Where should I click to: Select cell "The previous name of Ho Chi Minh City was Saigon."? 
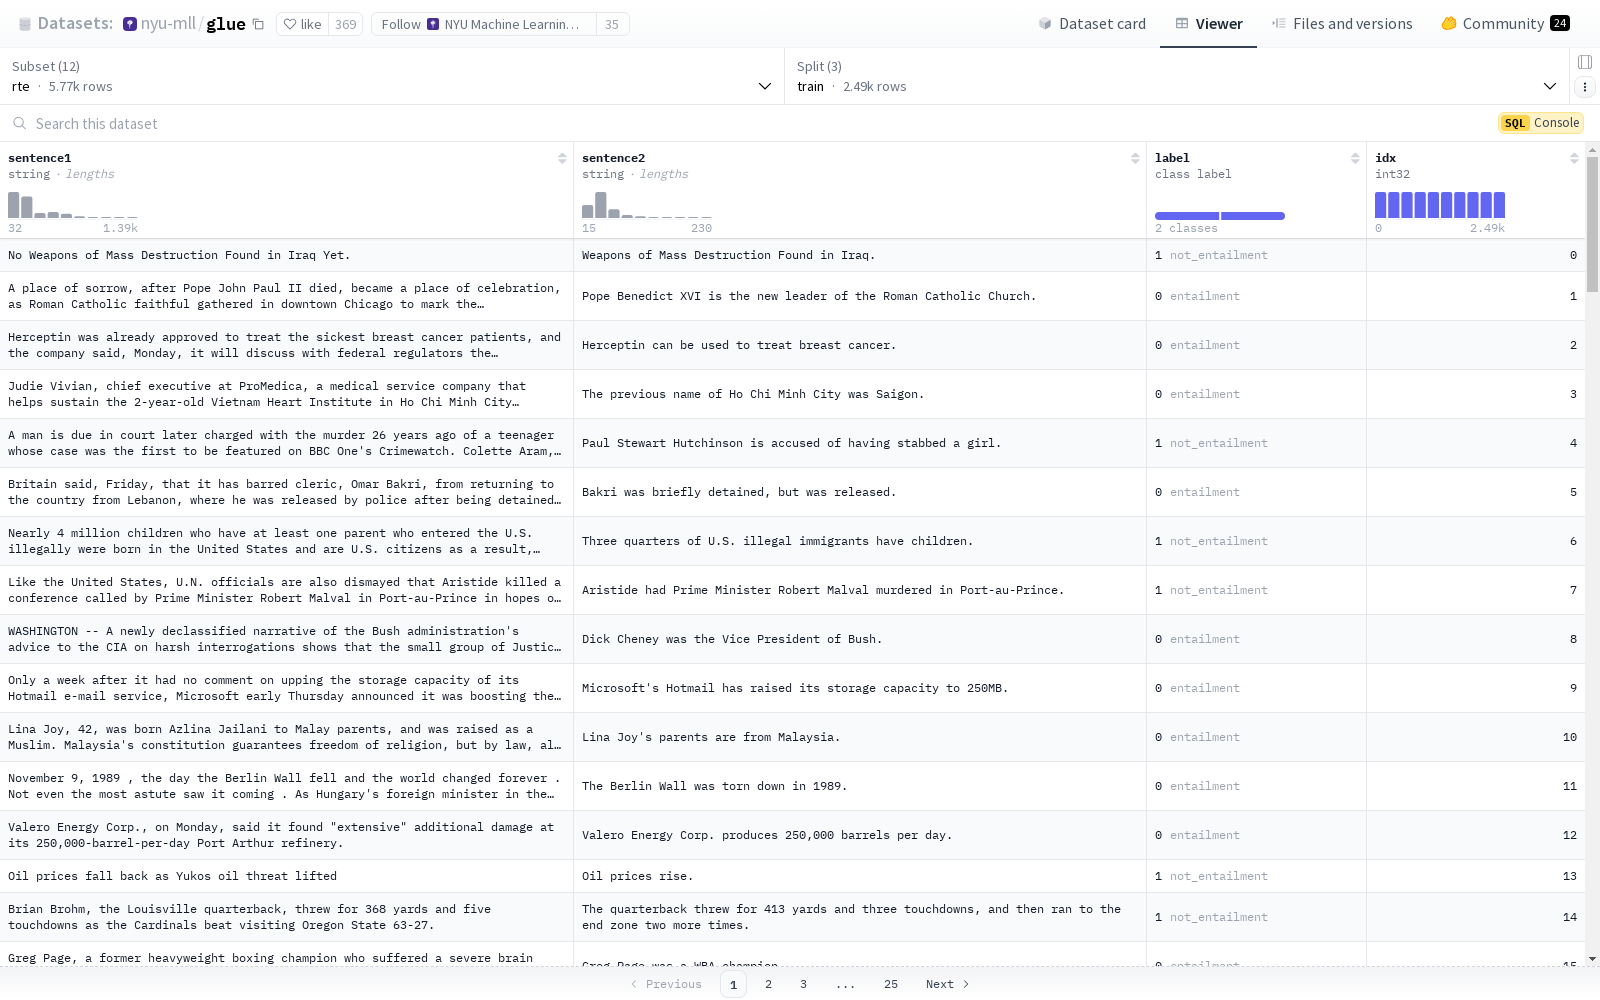tap(860, 394)
